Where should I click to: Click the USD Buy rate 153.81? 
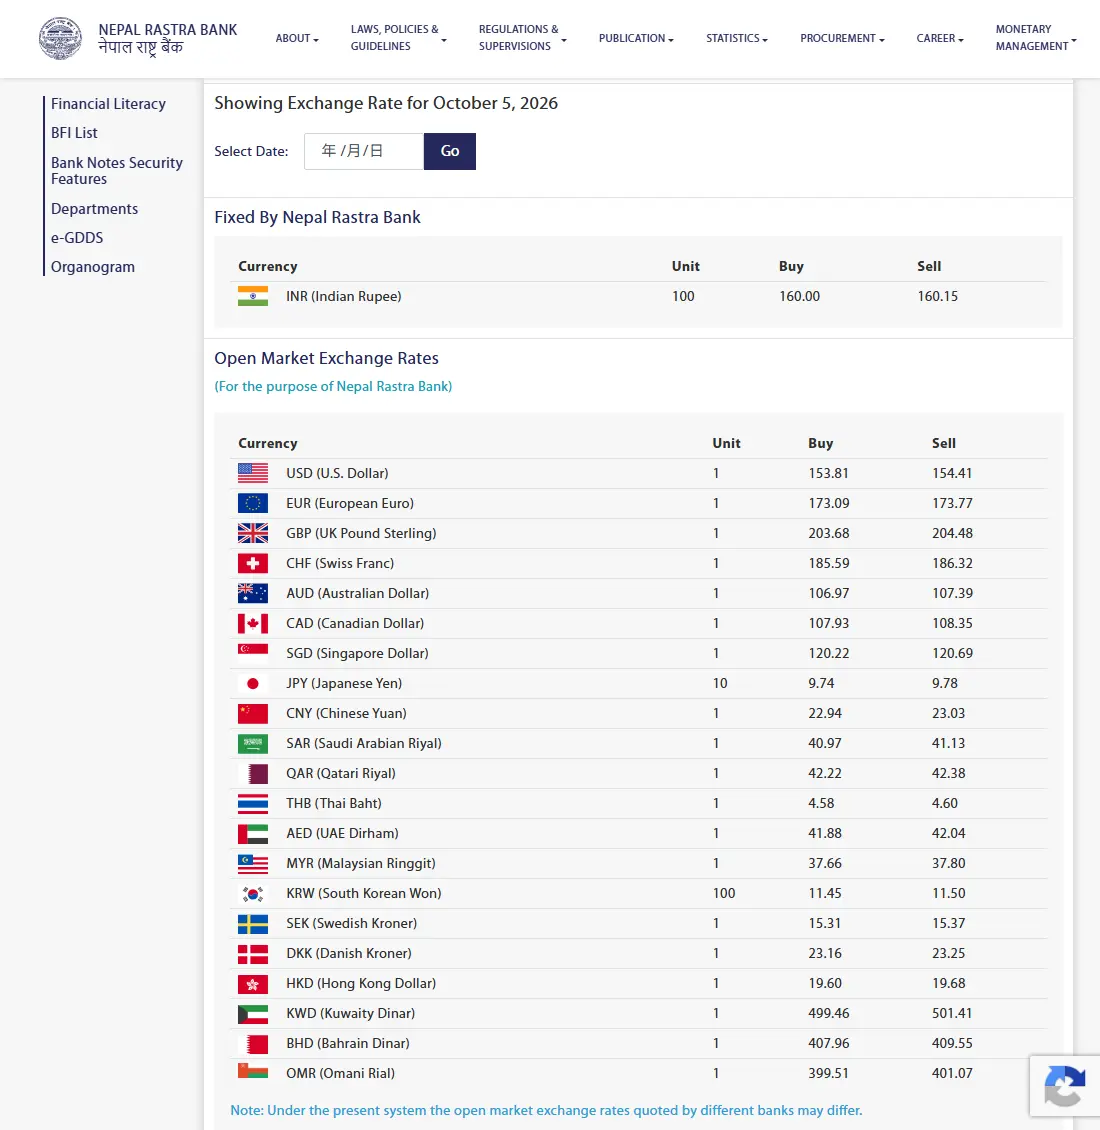click(828, 473)
